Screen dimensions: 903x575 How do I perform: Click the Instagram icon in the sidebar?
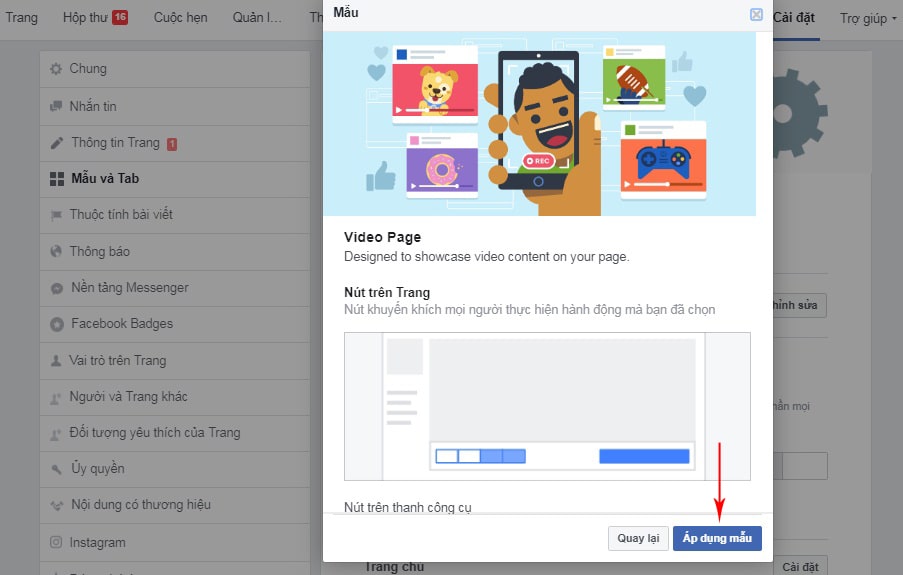[x=56, y=542]
